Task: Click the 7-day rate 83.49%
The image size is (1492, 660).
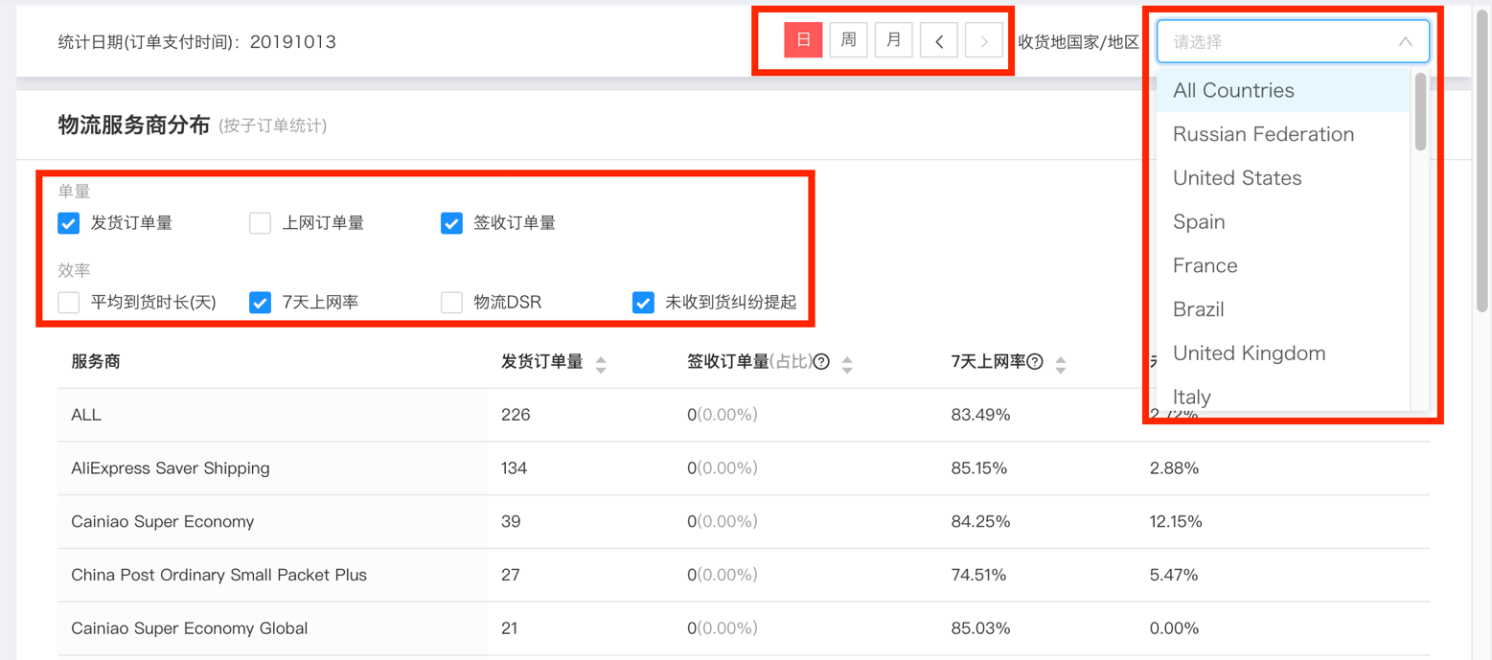Action: click(980, 415)
